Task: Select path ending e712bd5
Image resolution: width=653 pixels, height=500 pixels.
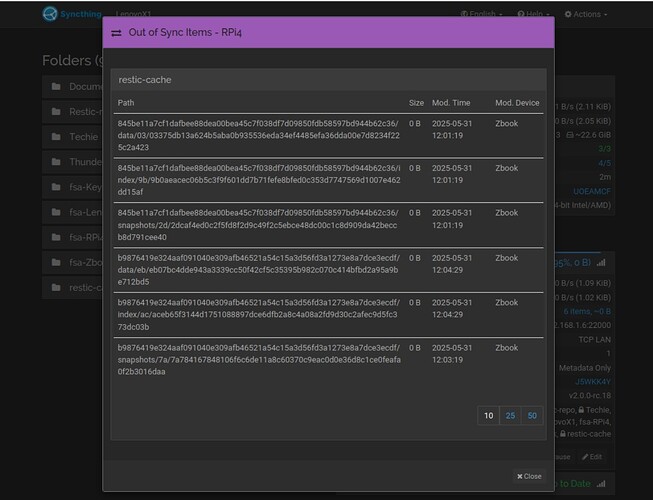Action: (259, 270)
